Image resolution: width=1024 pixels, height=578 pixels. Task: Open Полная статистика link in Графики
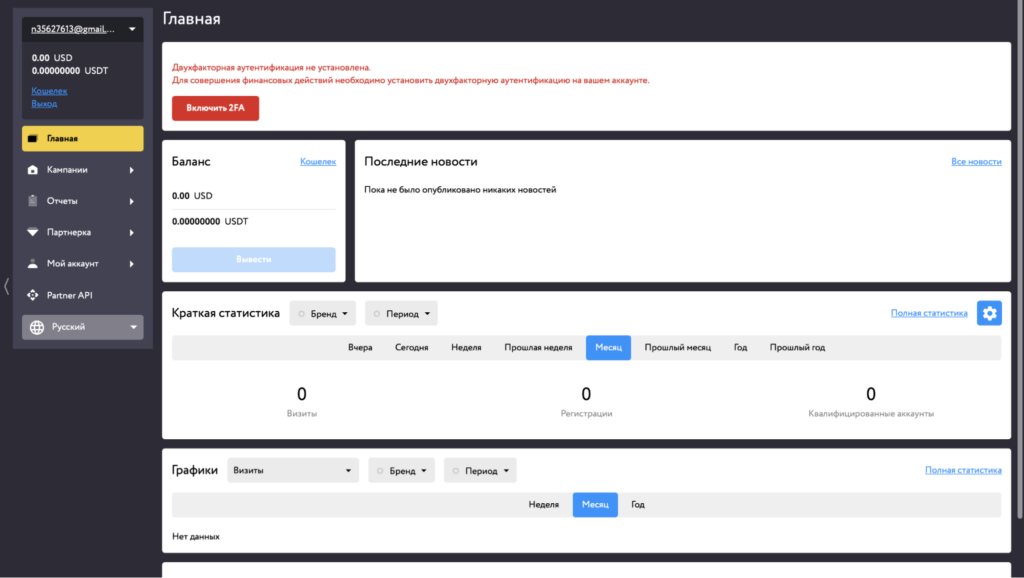point(963,470)
